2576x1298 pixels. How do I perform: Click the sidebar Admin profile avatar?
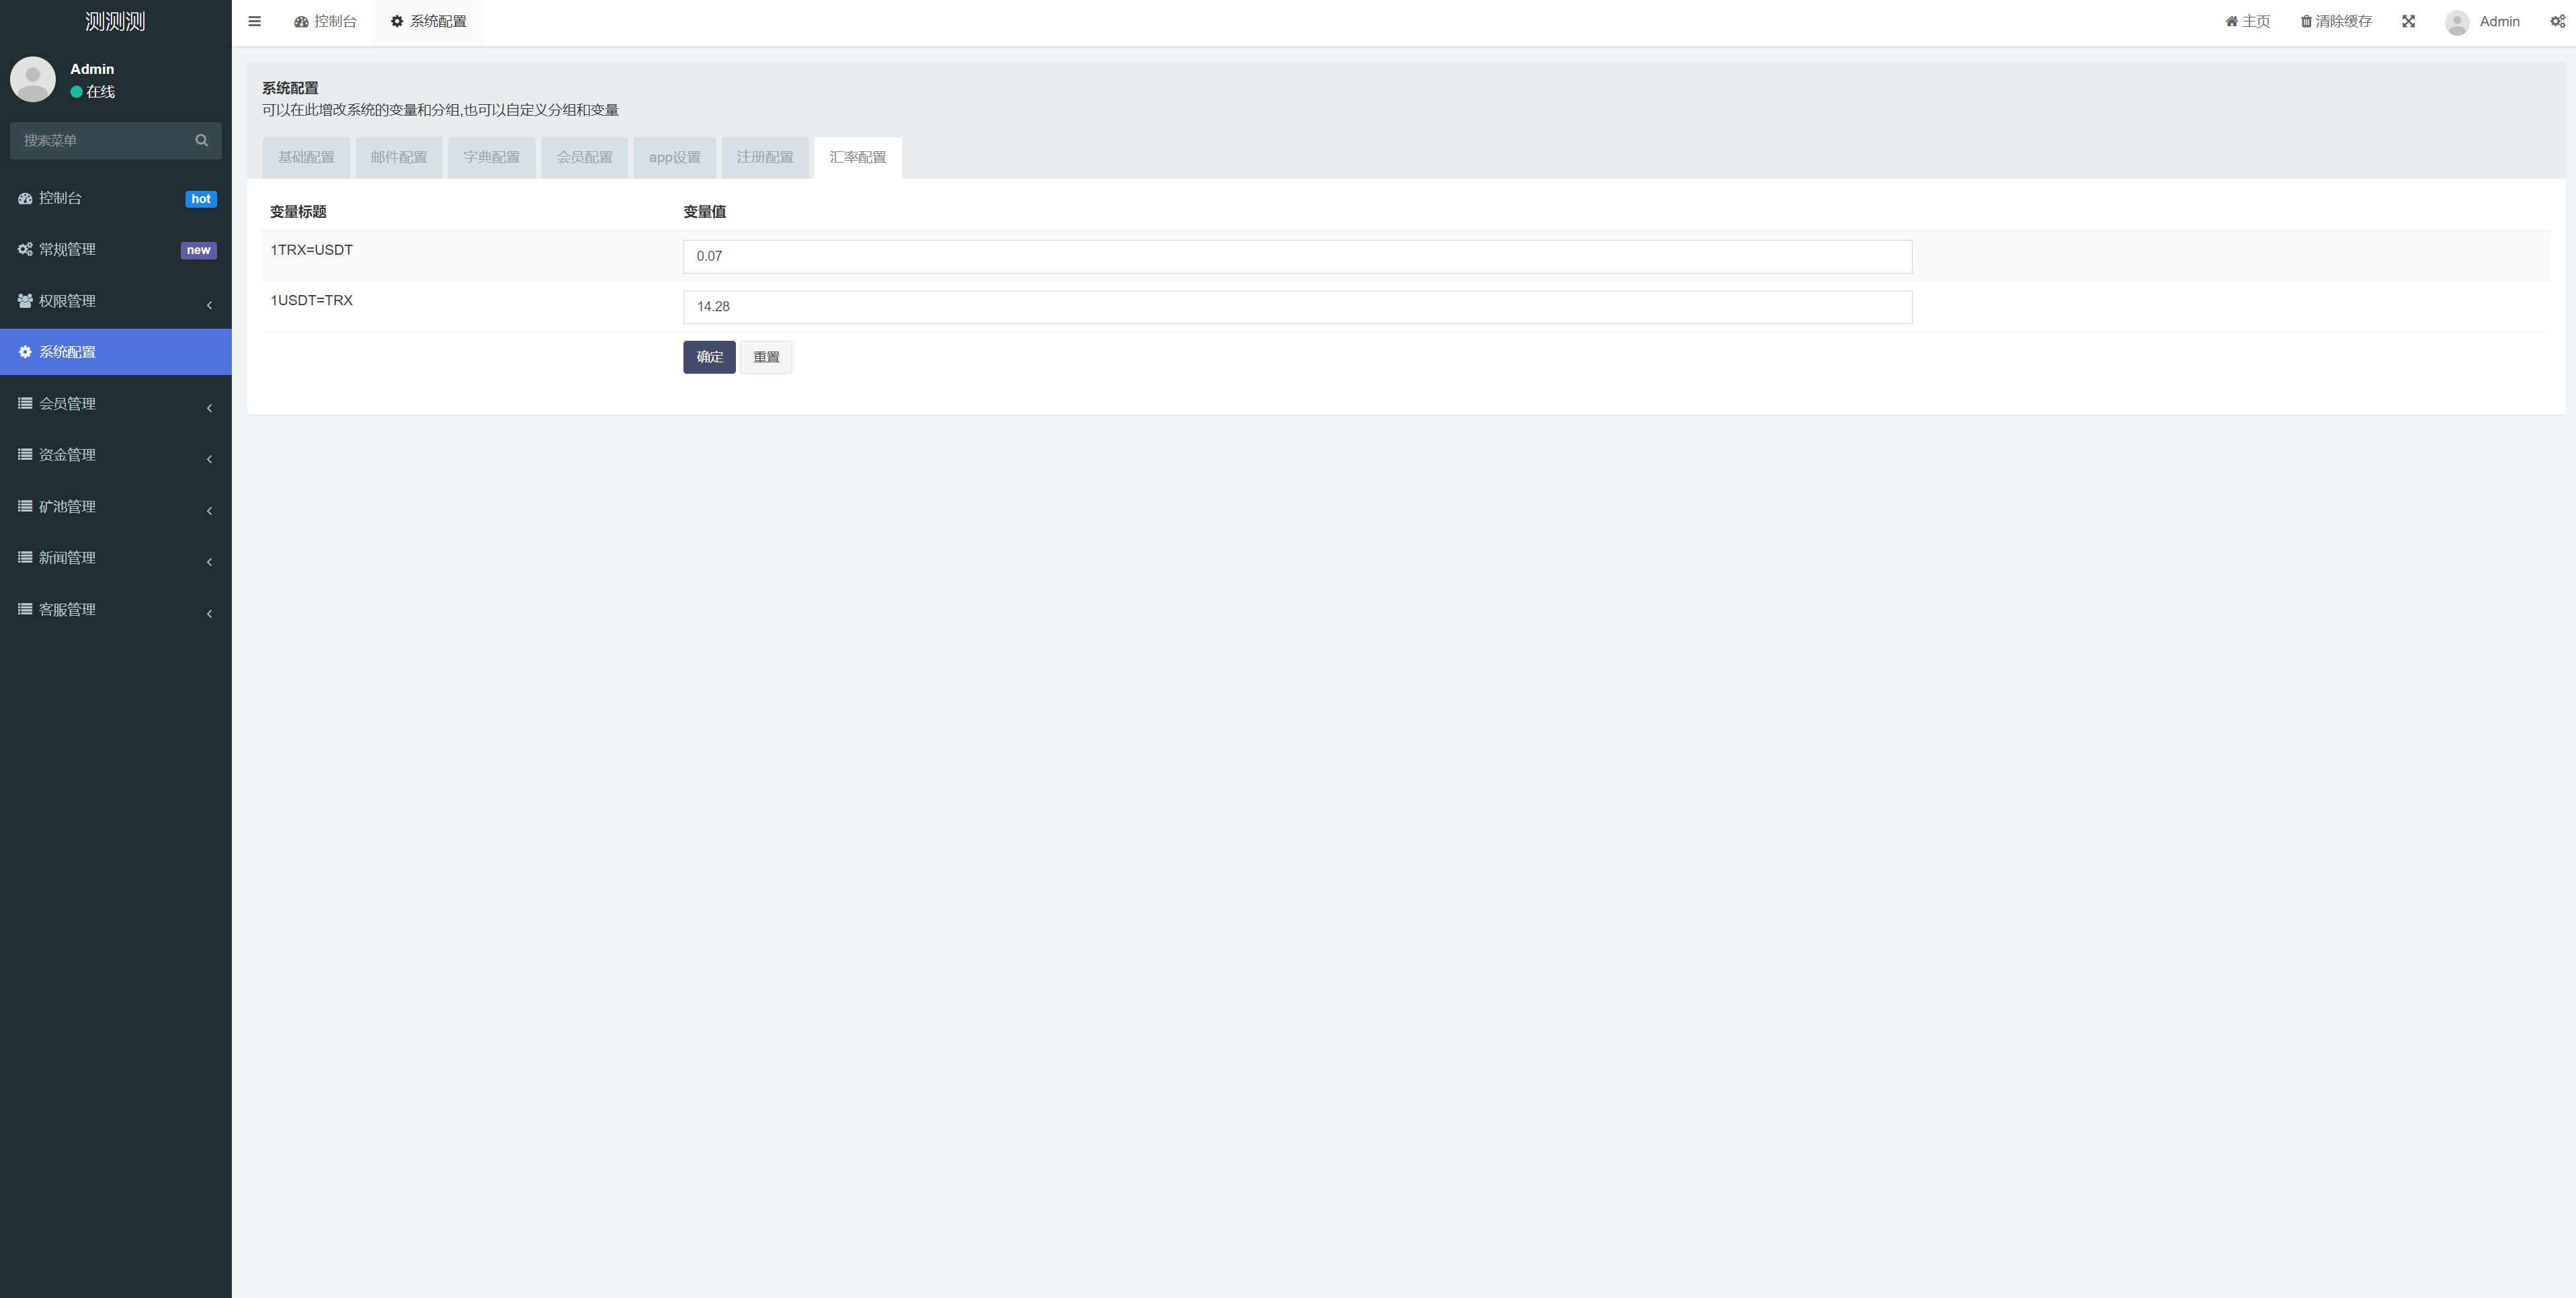[x=33, y=78]
